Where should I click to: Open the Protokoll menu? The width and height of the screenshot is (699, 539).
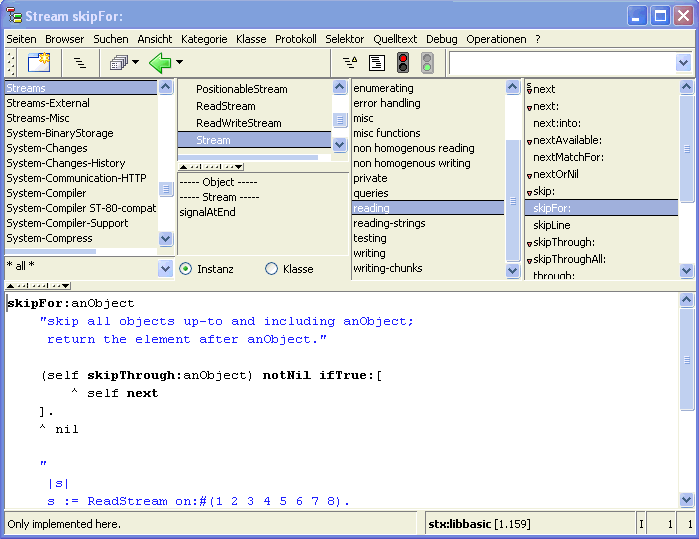point(296,39)
